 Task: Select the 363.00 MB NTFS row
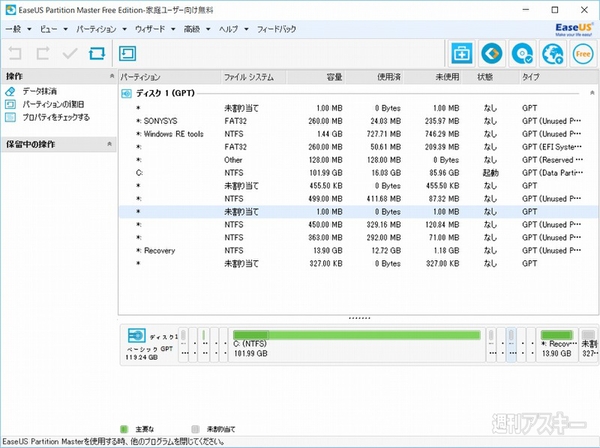click(x=359, y=238)
